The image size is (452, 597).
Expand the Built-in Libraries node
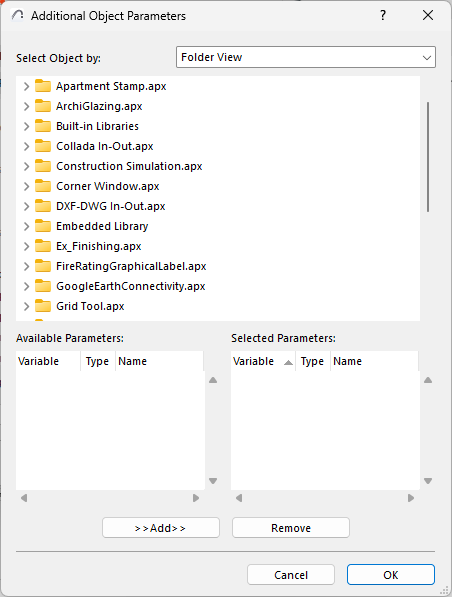pyautogui.click(x=26, y=126)
